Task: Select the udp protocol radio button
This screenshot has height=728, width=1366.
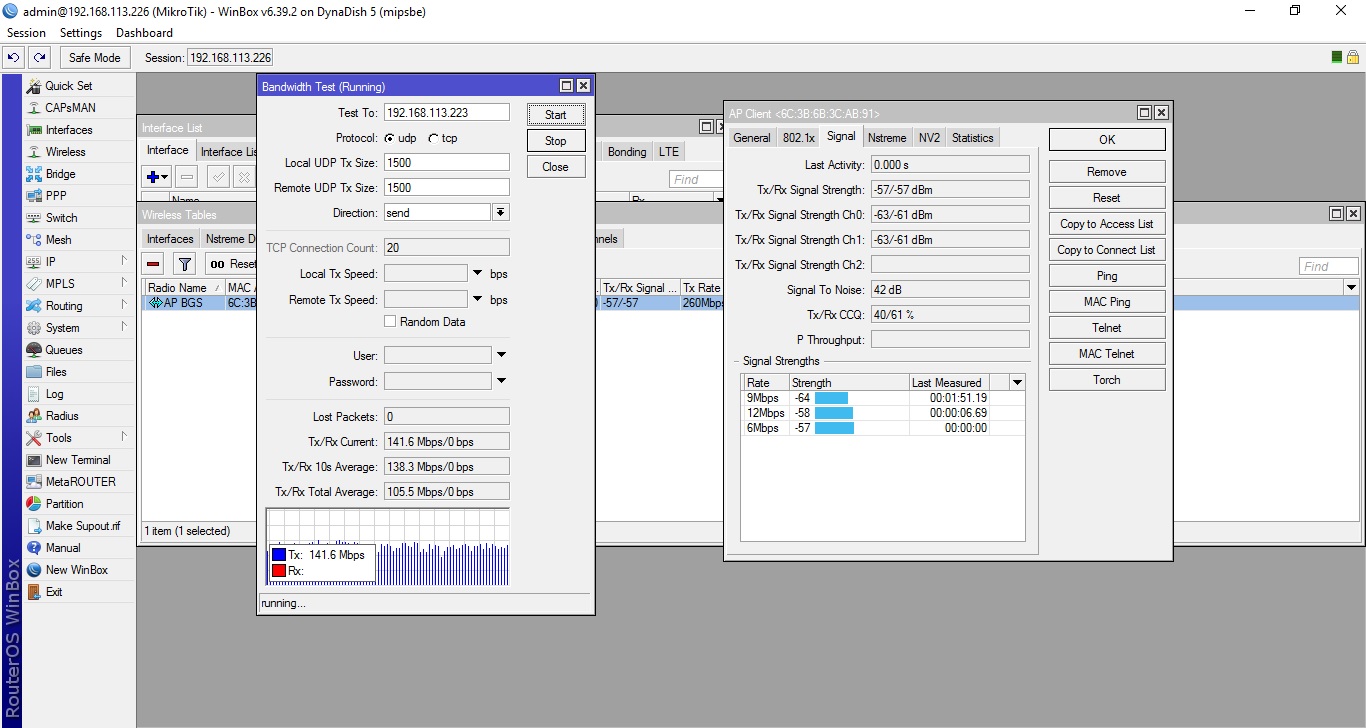Action: (x=389, y=138)
